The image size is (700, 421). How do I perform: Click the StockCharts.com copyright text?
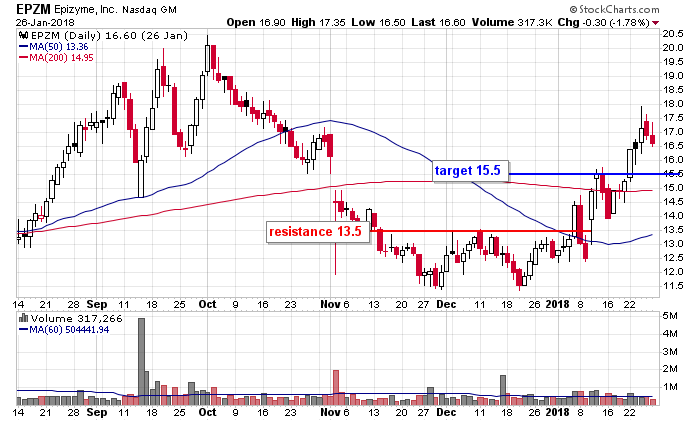point(614,9)
